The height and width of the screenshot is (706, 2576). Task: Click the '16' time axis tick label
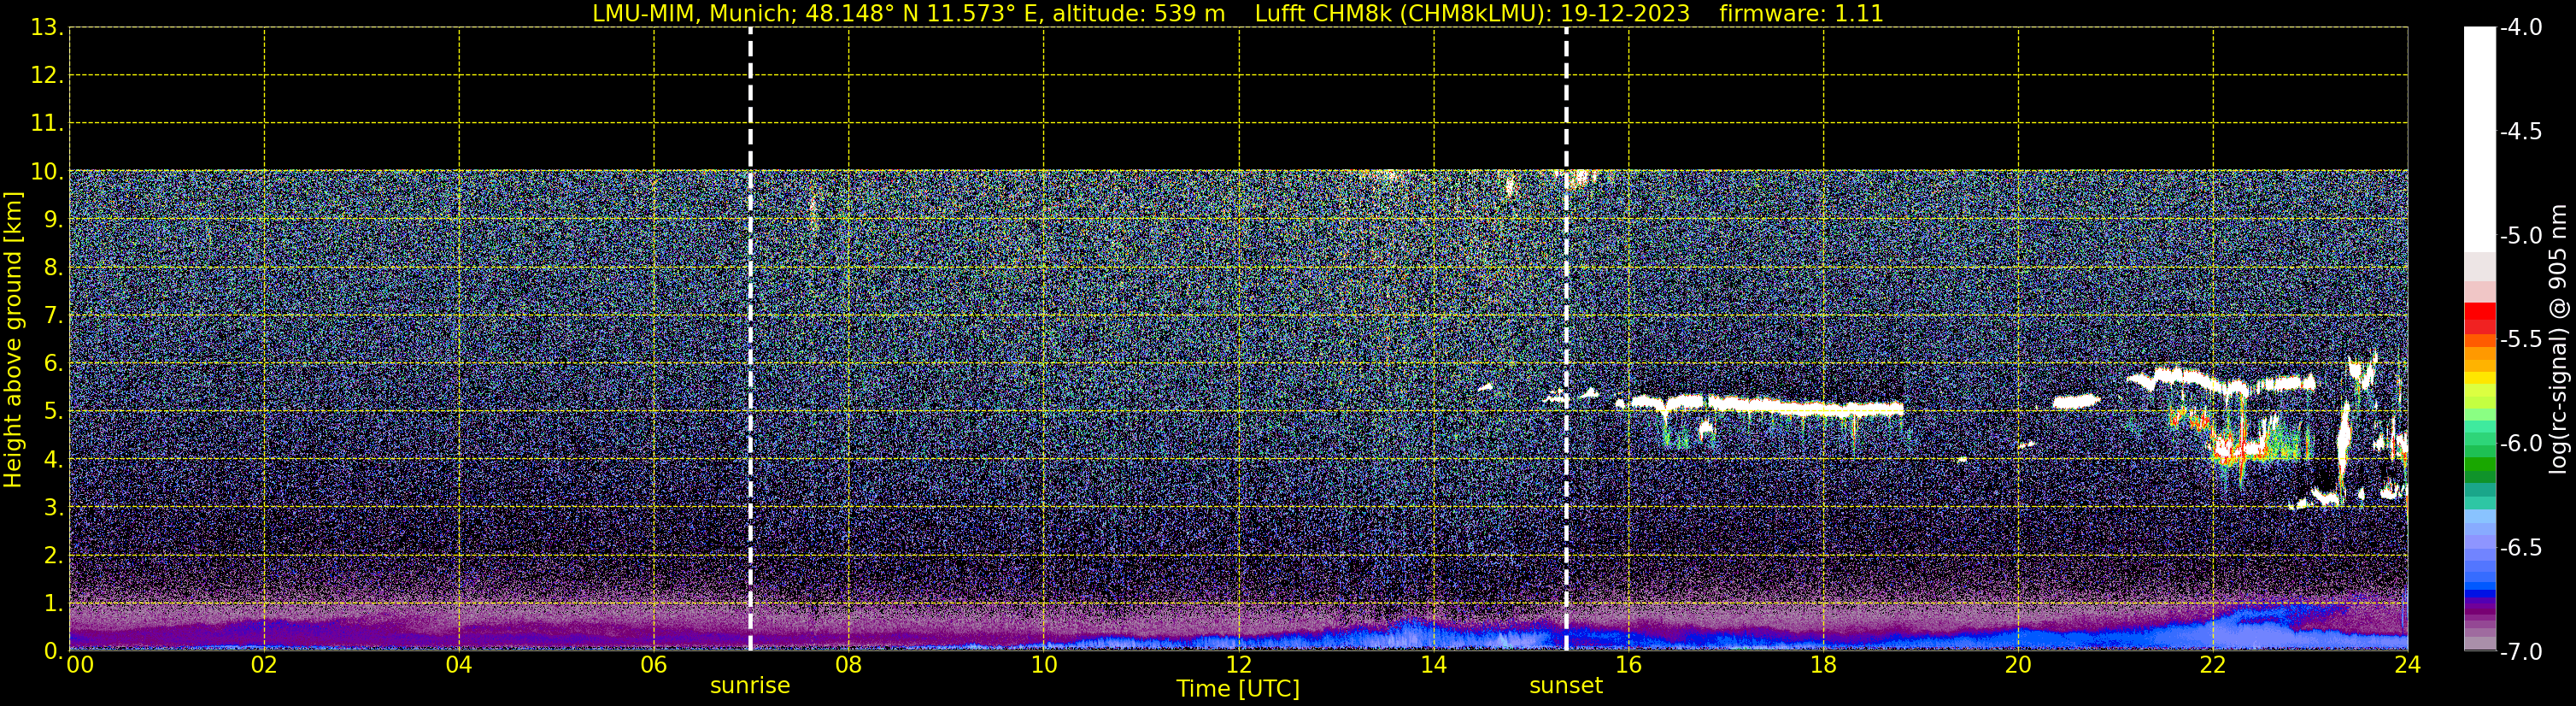tap(1629, 665)
